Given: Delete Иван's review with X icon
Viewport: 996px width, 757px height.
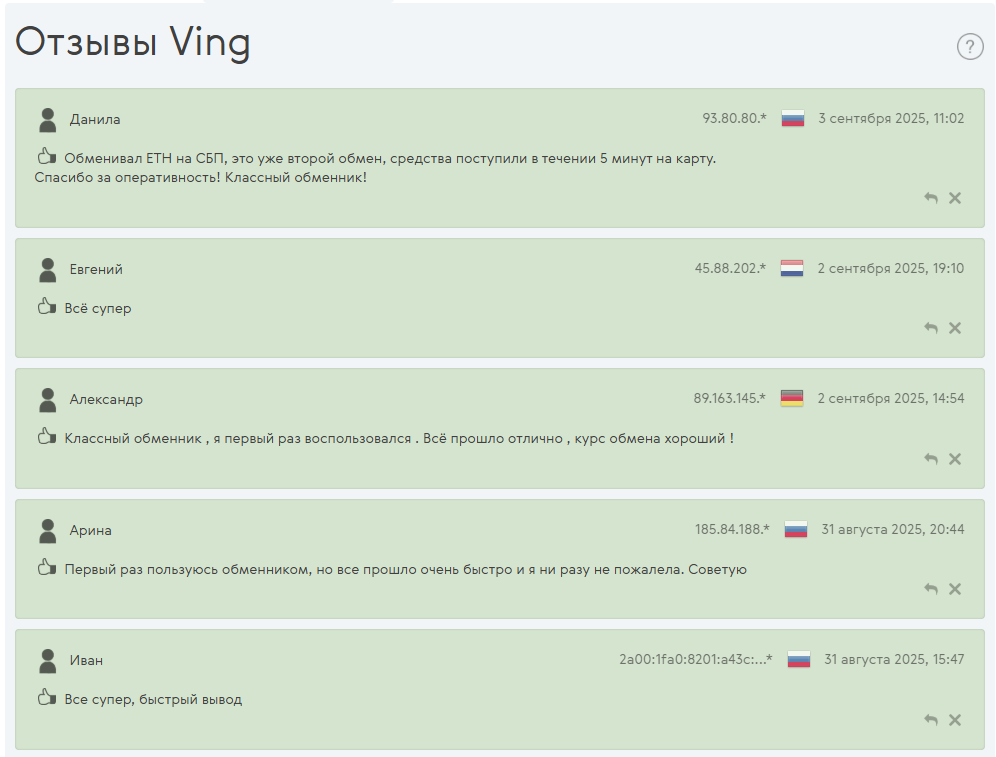Looking at the screenshot, I should [955, 720].
